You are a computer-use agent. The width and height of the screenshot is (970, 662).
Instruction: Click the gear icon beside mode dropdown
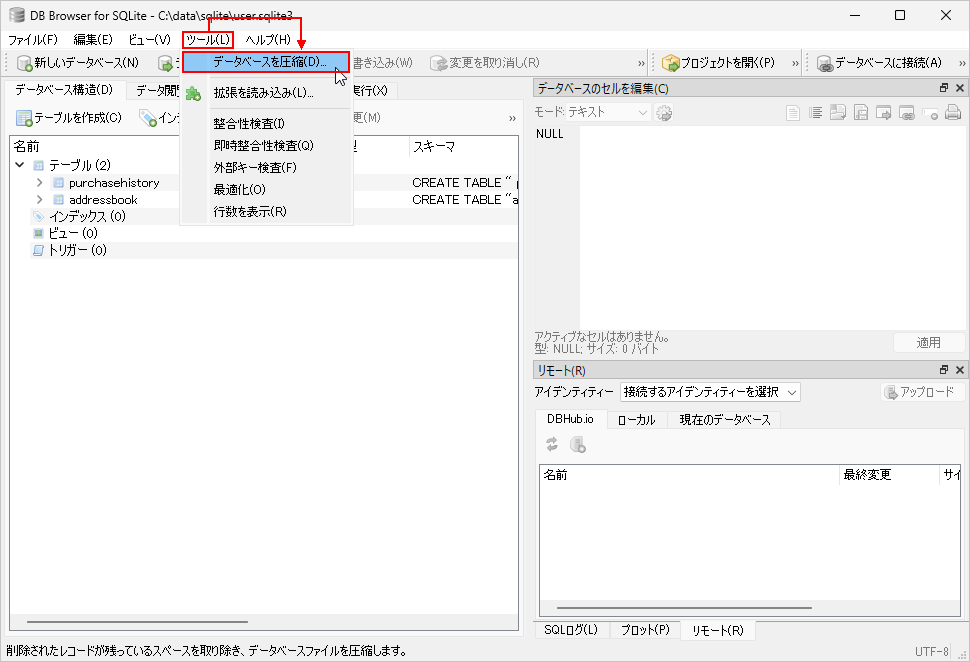pyautogui.click(x=664, y=112)
